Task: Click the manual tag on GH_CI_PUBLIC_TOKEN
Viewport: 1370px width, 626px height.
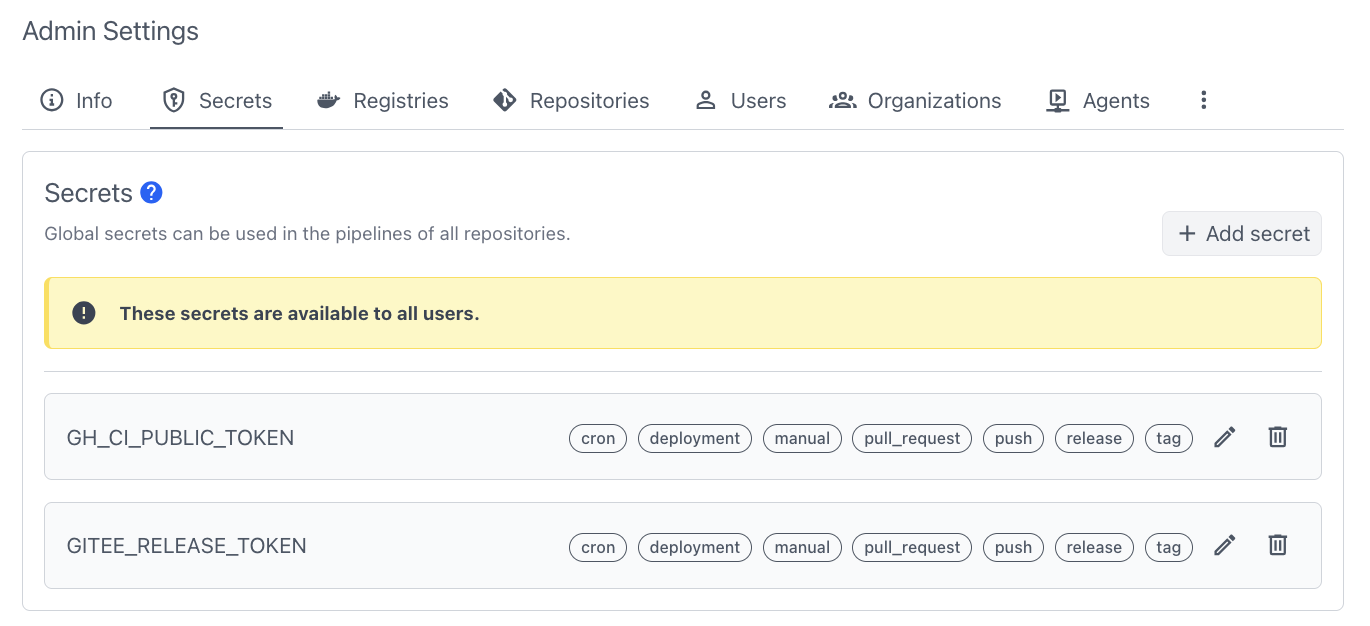Action: [802, 438]
